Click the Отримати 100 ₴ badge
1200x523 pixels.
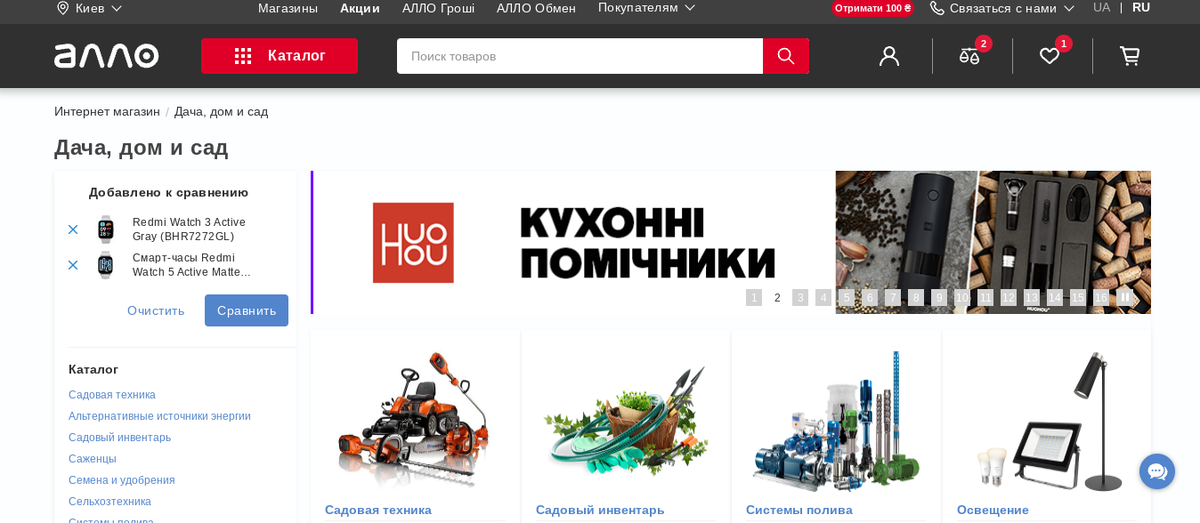coord(873,8)
